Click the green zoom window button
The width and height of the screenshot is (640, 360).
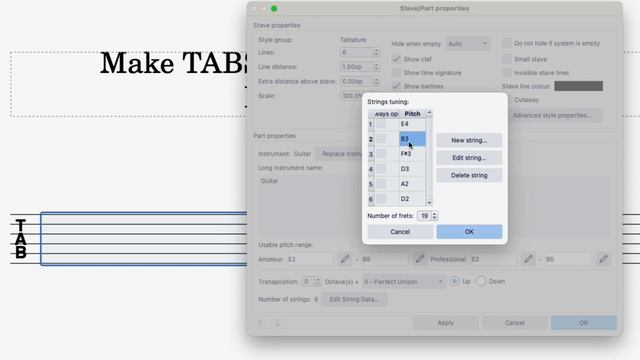[x=274, y=9]
